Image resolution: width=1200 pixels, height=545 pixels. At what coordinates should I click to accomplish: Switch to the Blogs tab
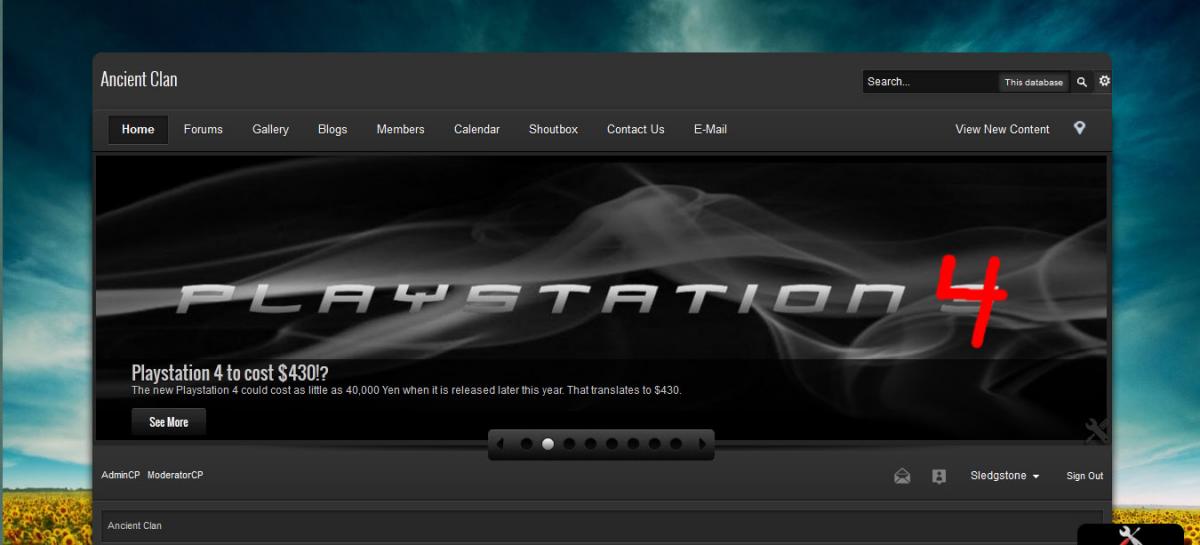tap(332, 129)
